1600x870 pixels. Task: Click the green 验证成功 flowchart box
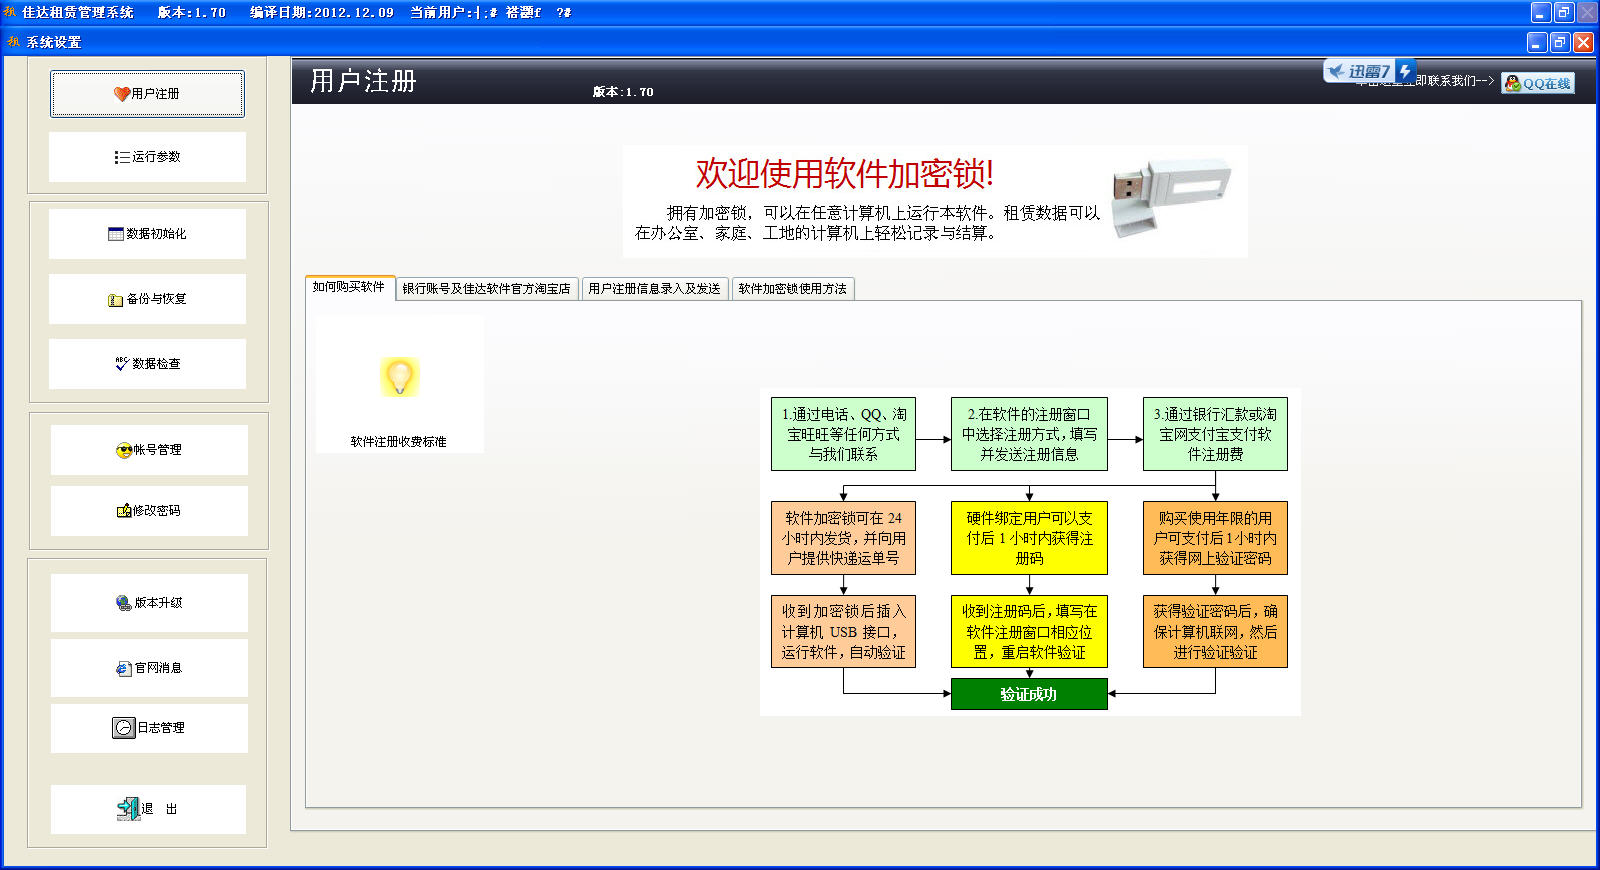pyautogui.click(x=1029, y=694)
